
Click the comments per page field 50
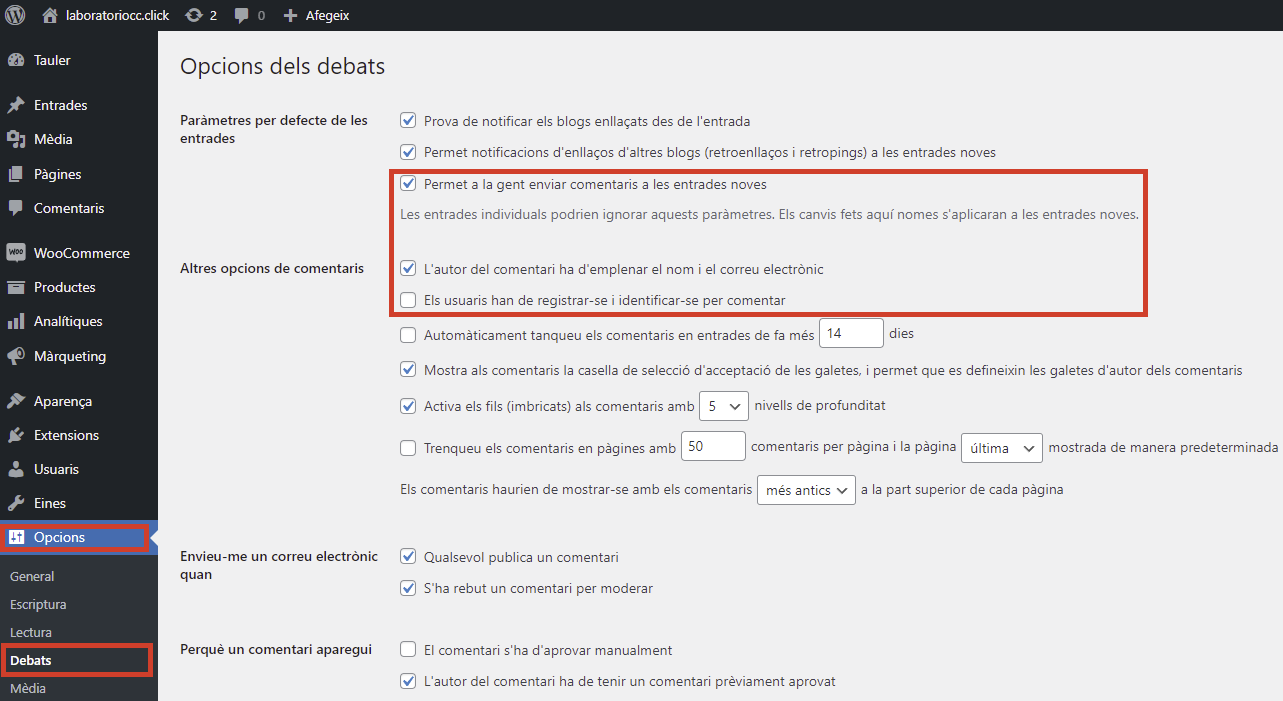[713, 446]
